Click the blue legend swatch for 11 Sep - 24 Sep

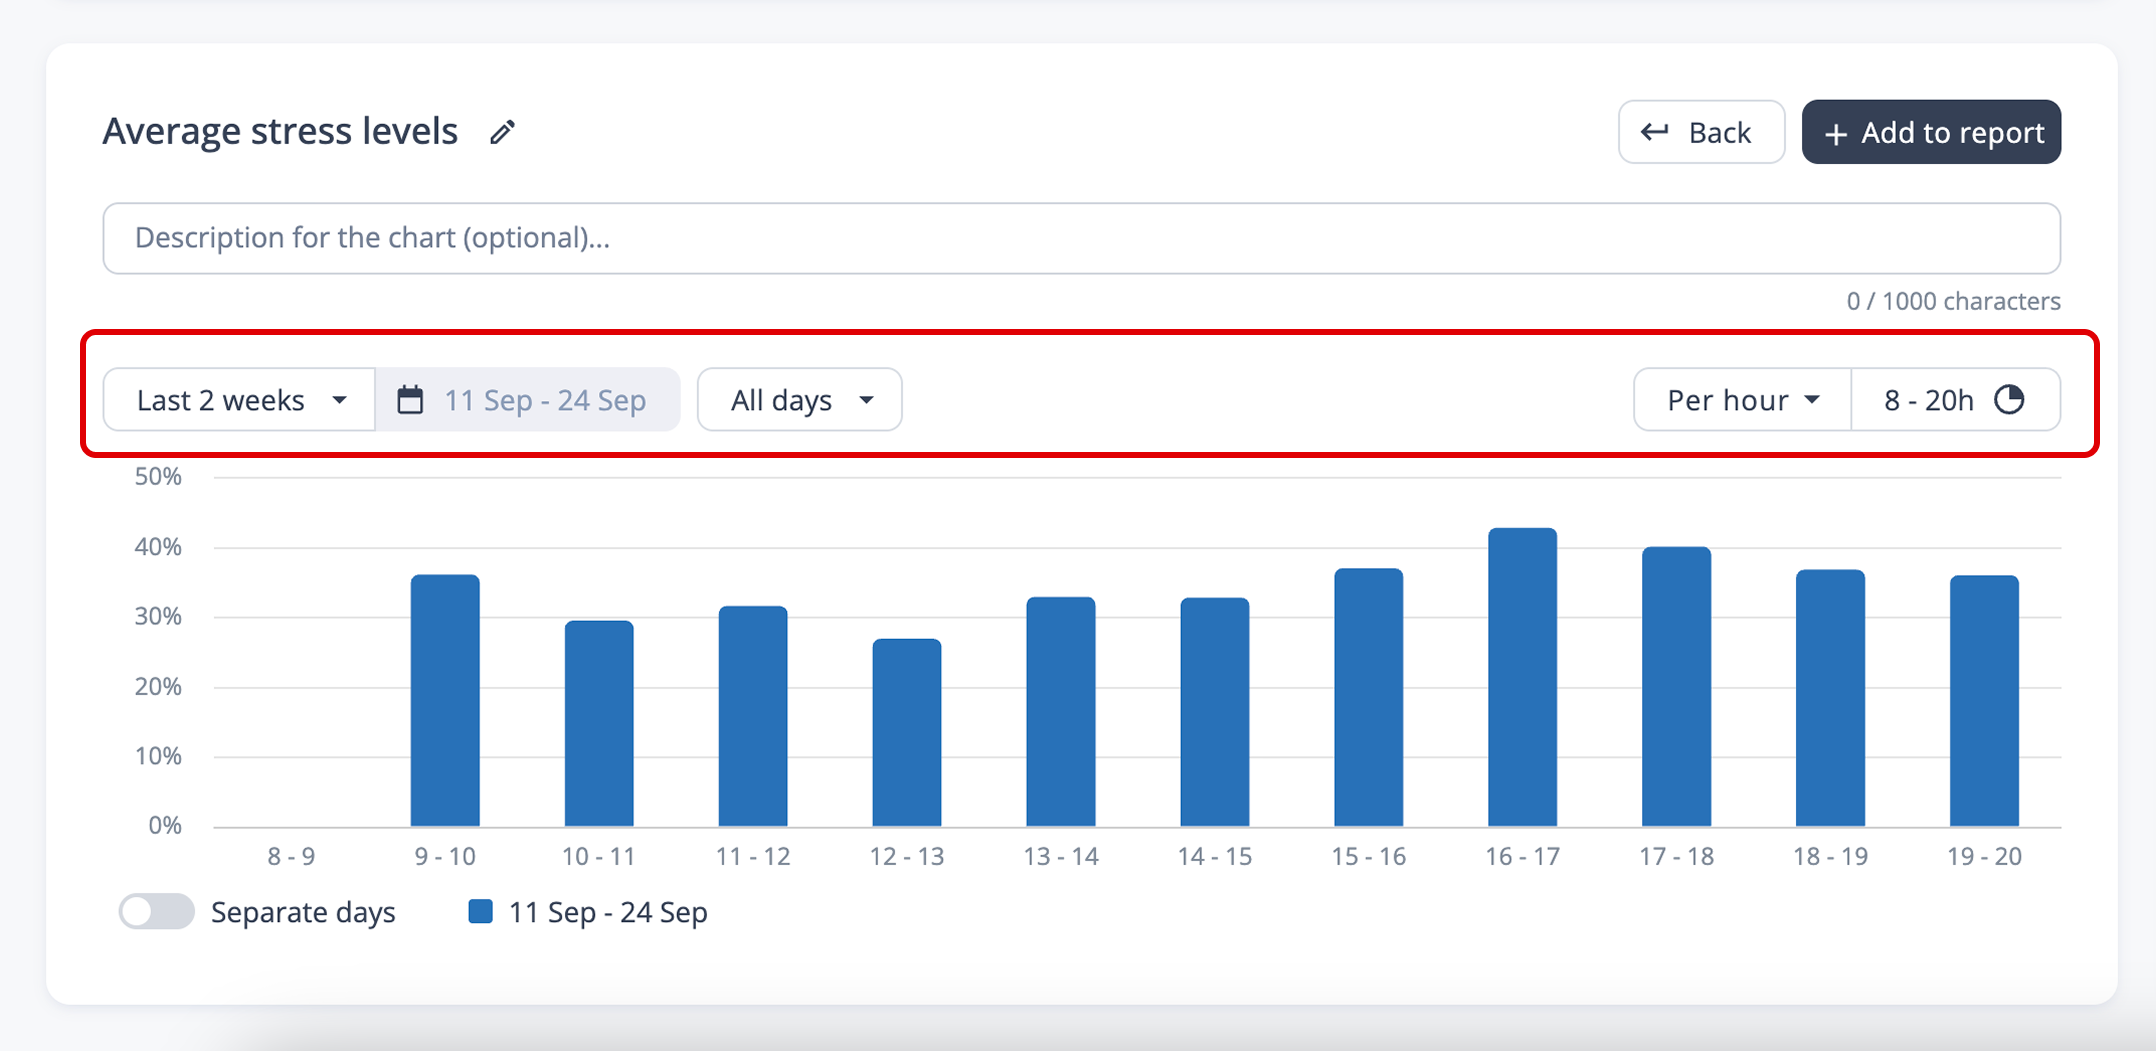click(x=480, y=911)
